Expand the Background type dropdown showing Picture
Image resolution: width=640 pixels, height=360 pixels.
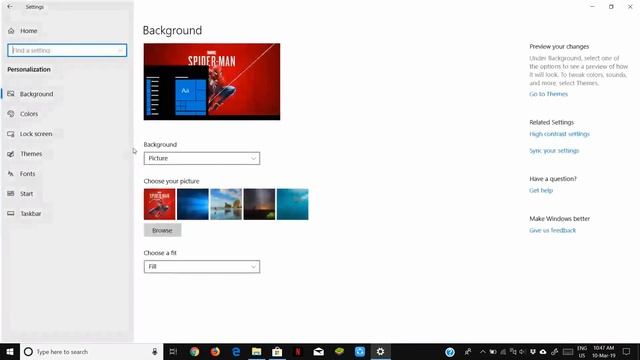[202, 158]
